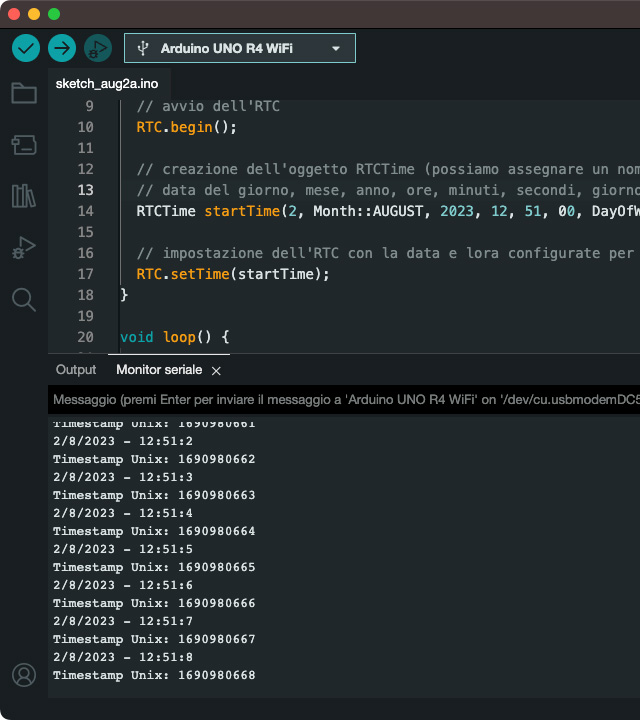Open the Boards Manager sidebar icon
The height and width of the screenshot is (720, 640).
coord(24,146)
